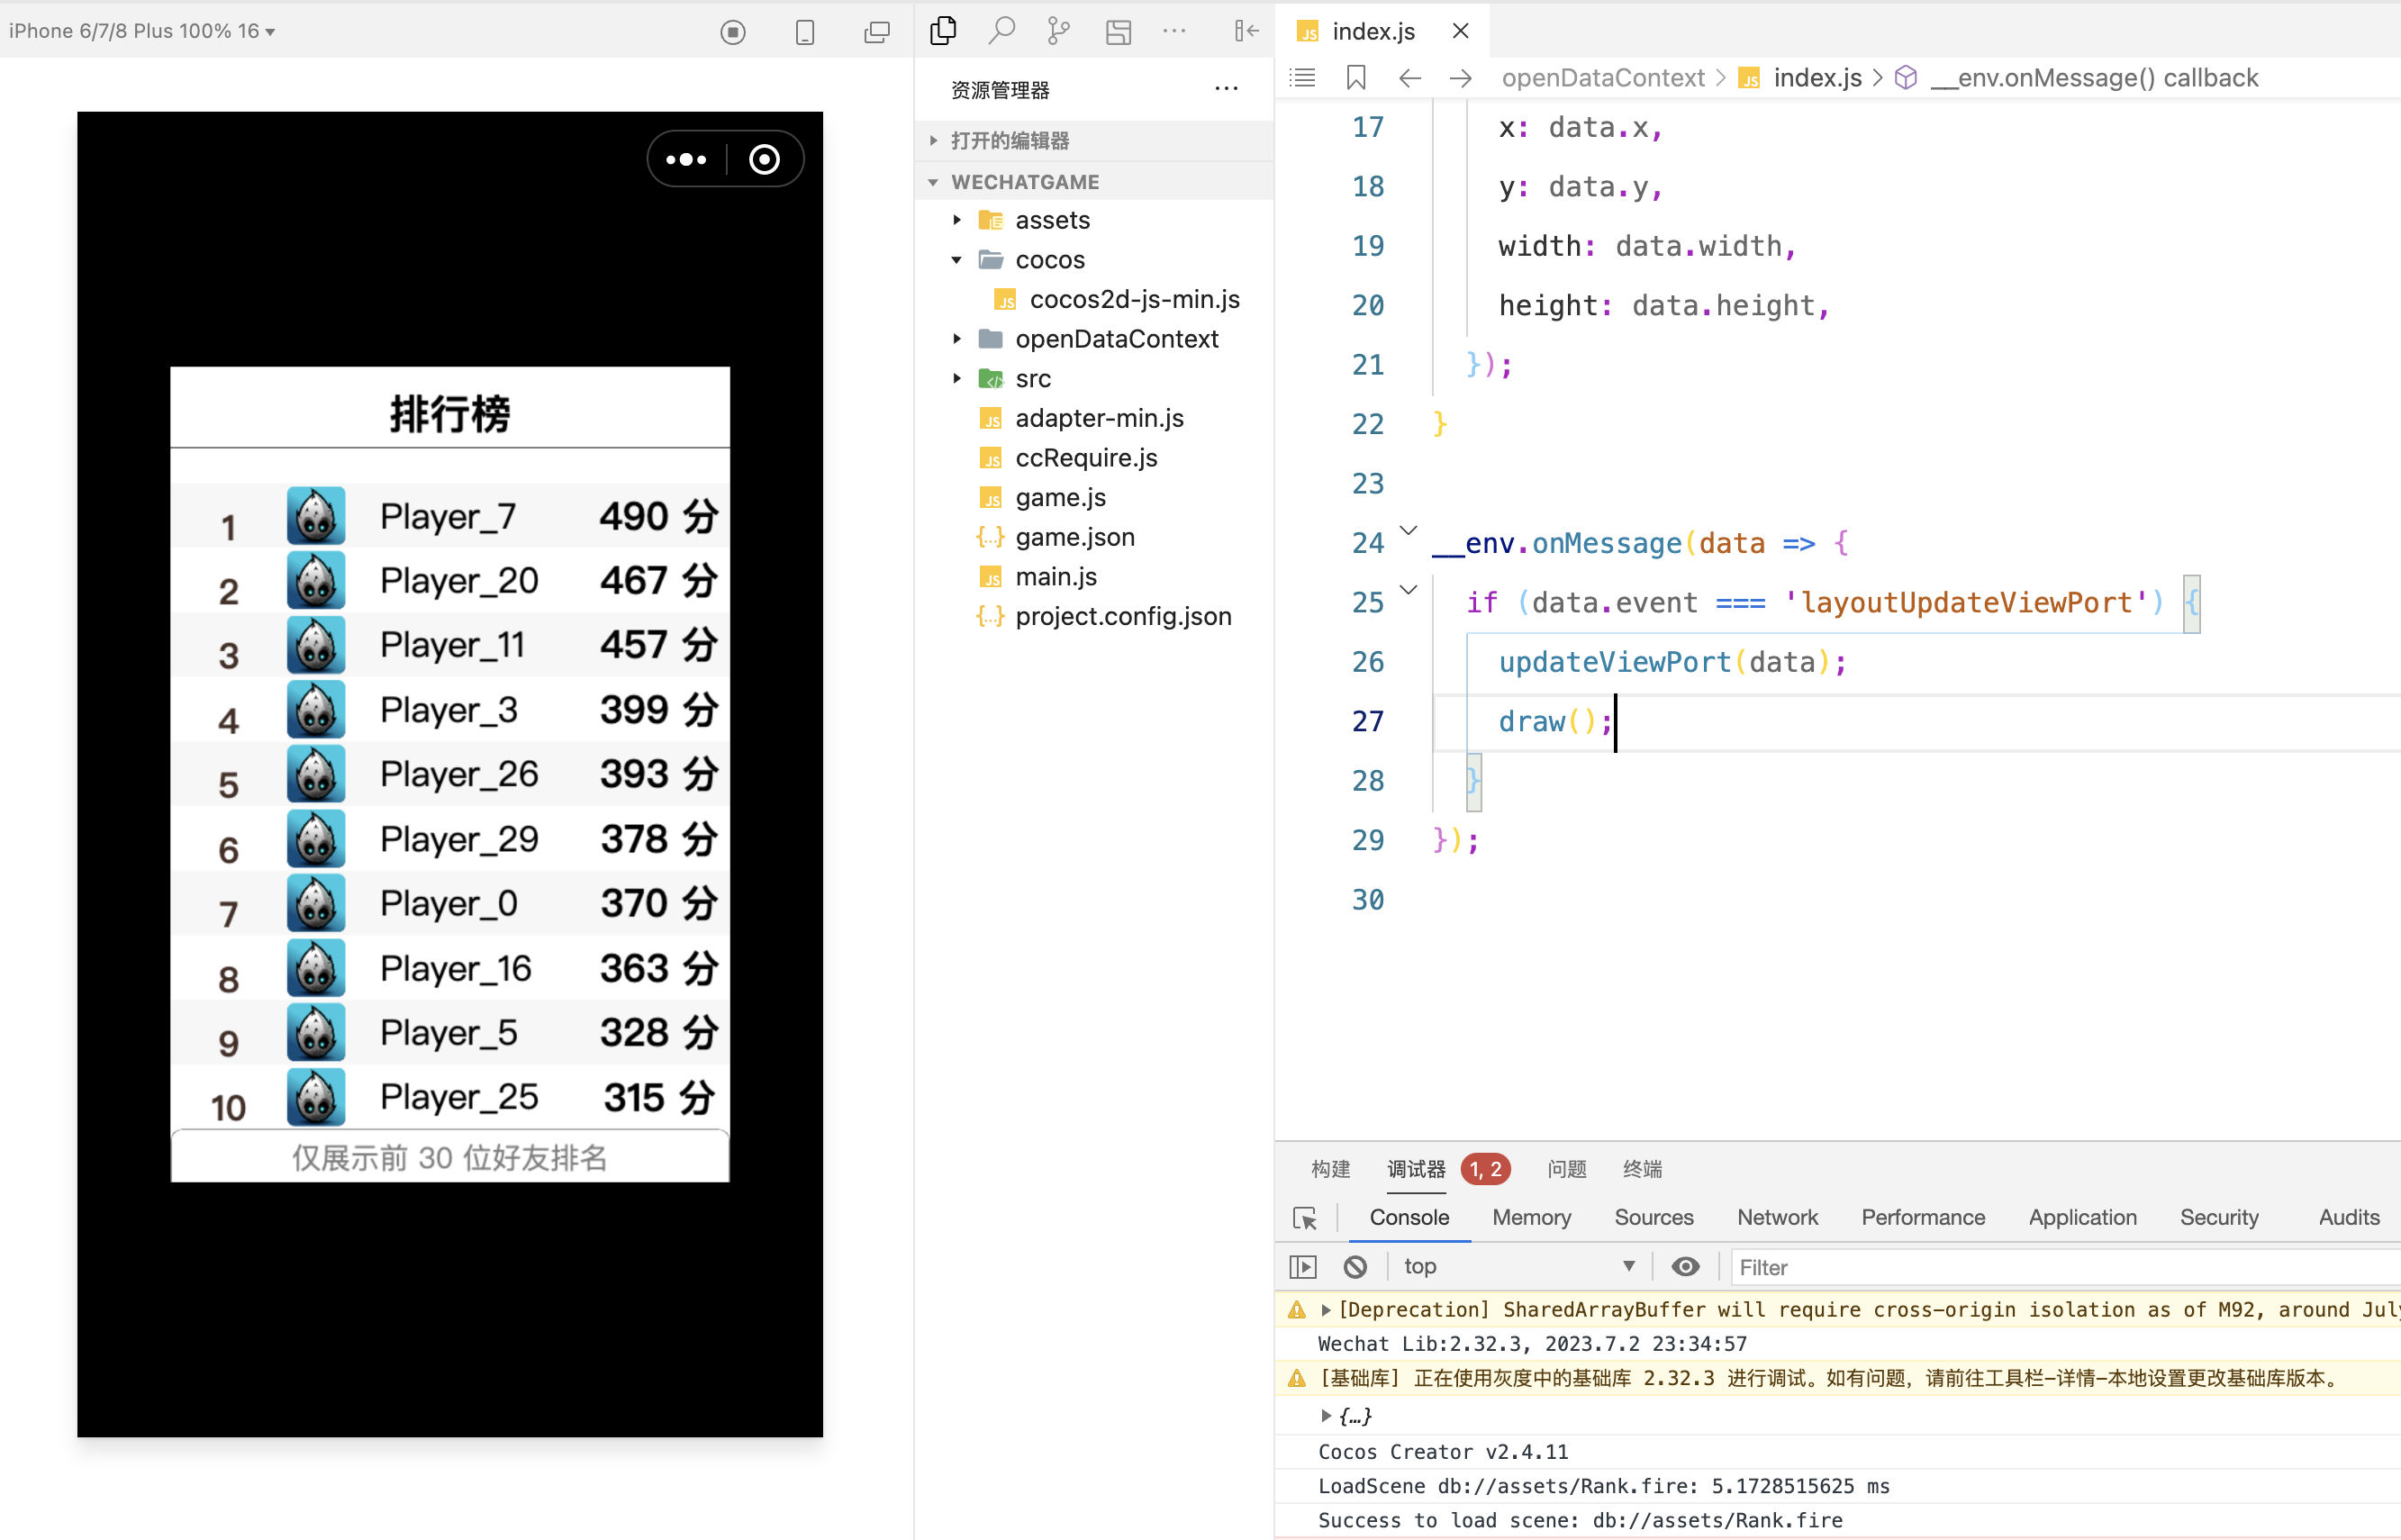
Task: Switch to the 调试器 panel tab
Action: [x=1417, y=1169]
